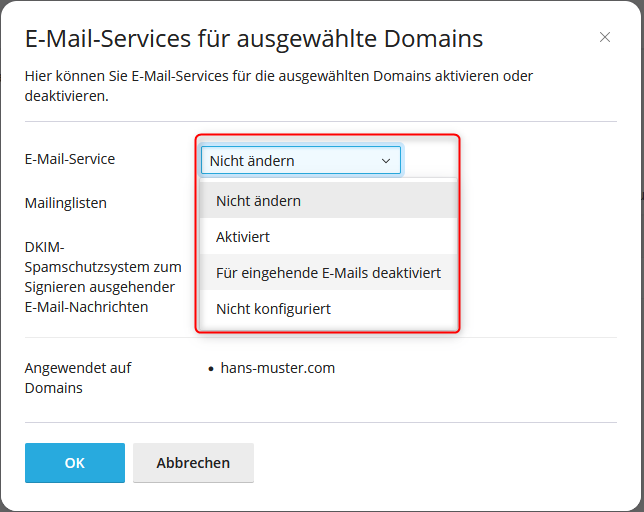Close the dialog with the X icon

605,38
